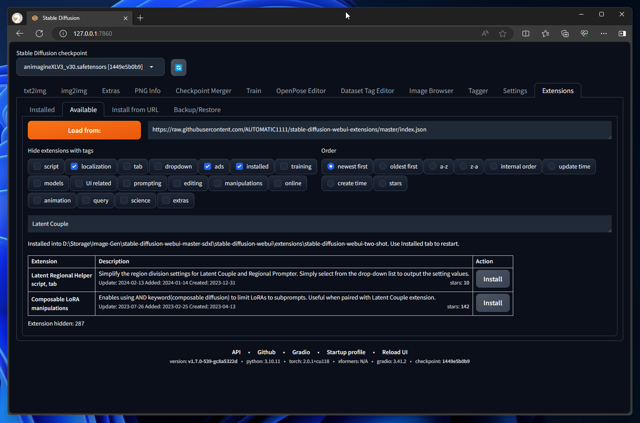640x423 pixels.
Task: Enable the editing tag checkbox
Action: [177, 183]
